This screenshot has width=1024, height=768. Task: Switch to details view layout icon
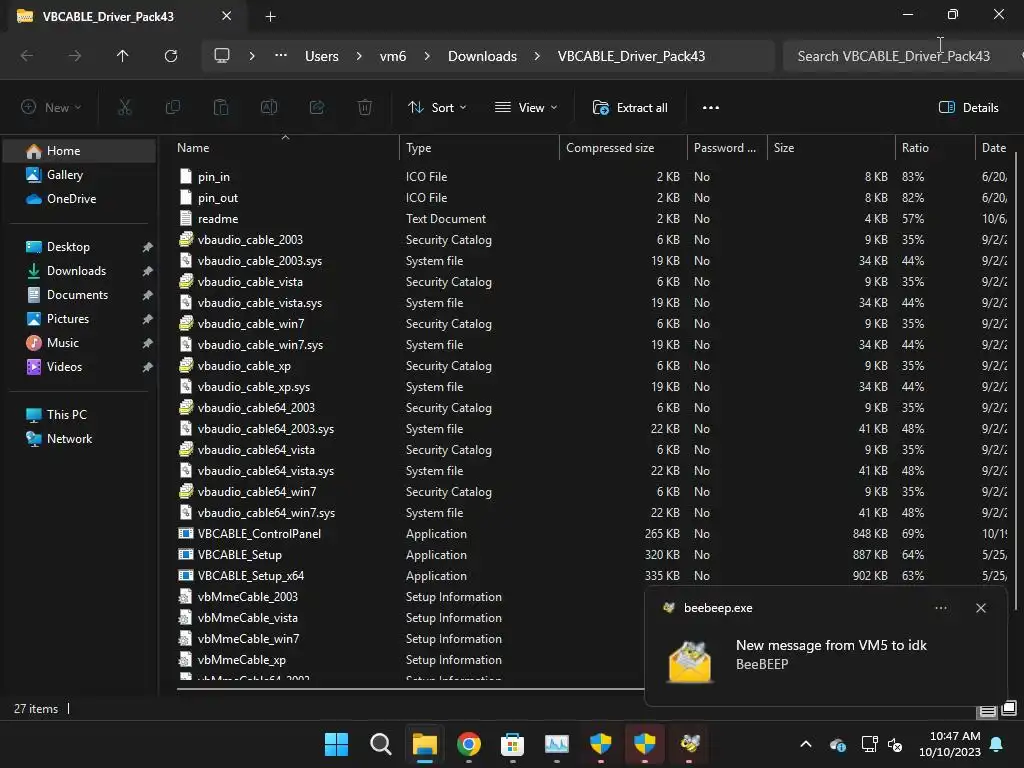[987, 711]
